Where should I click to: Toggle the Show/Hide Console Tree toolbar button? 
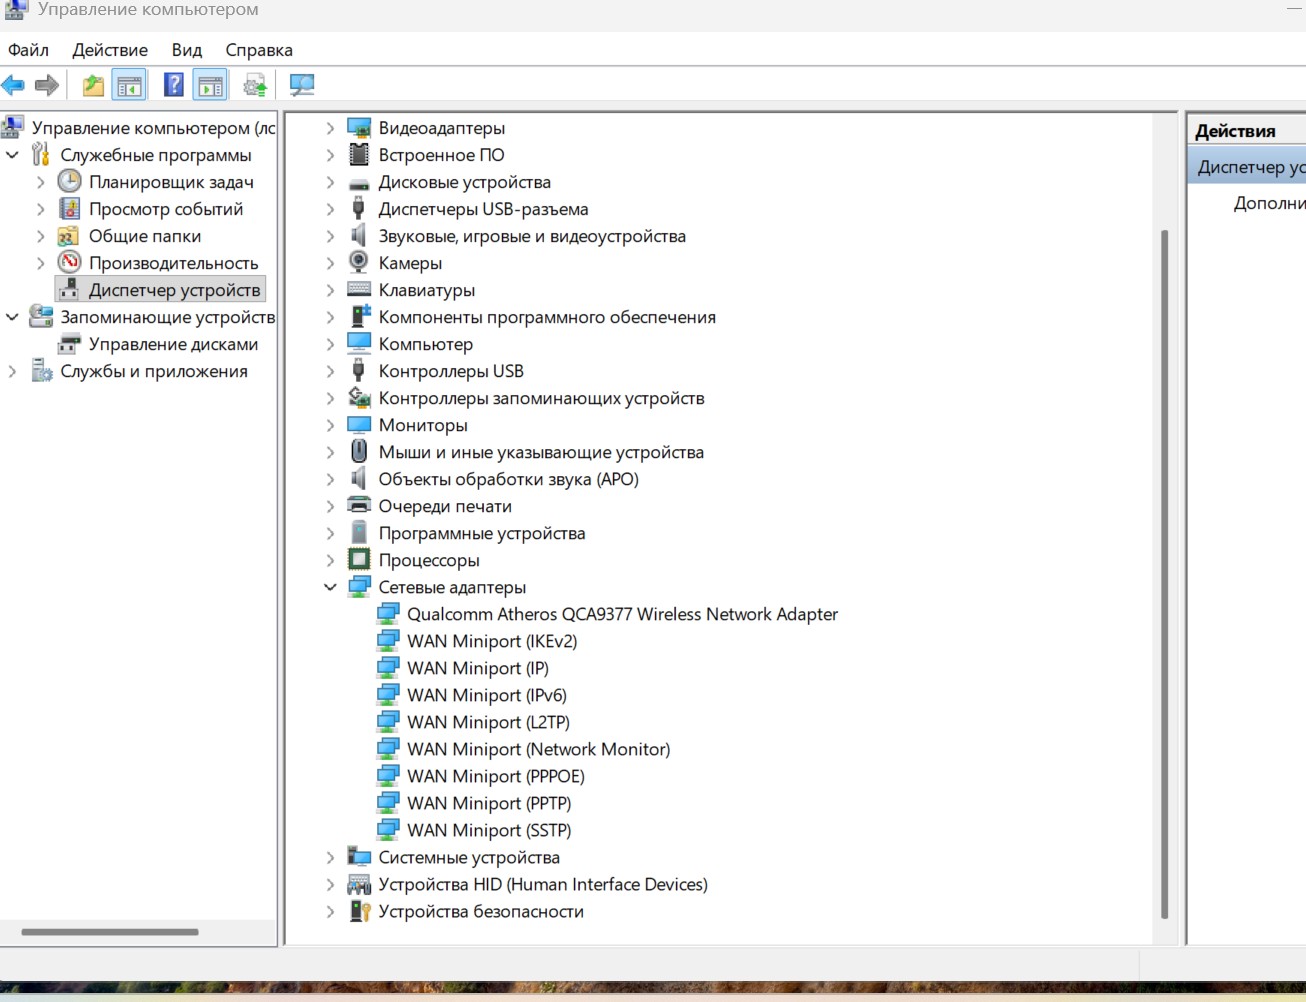coord(129,85)
